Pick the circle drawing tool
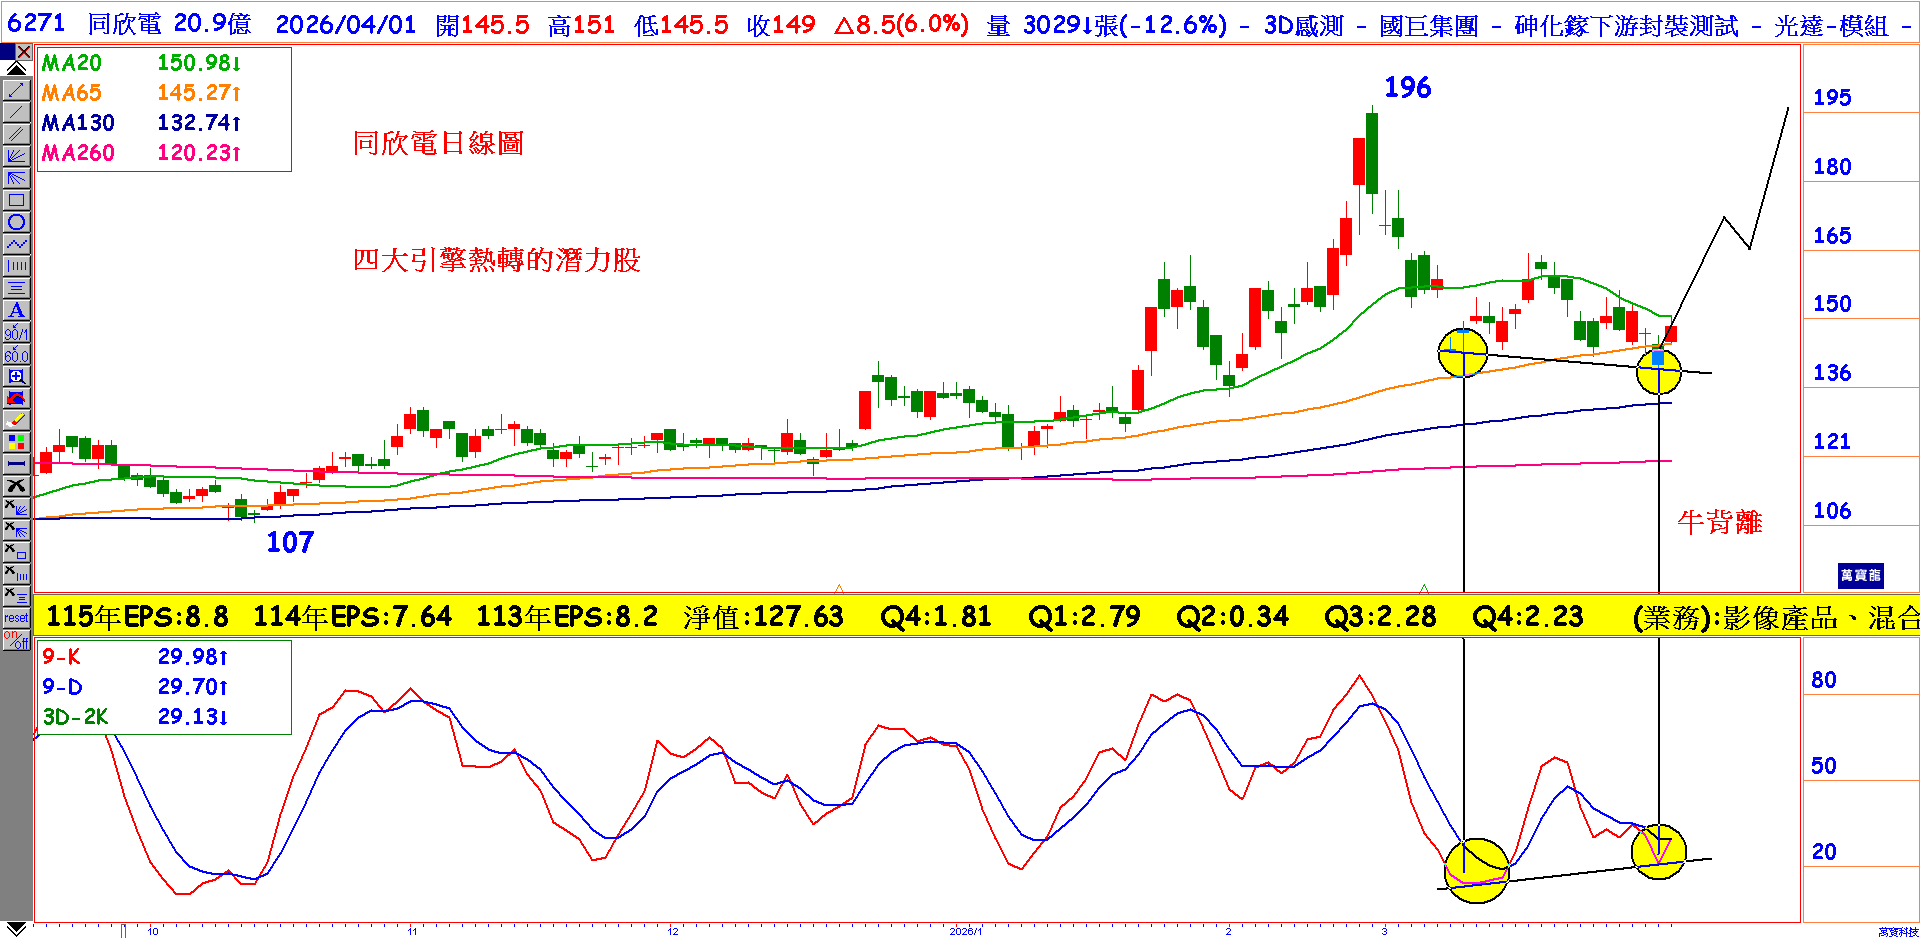The width and height of the screenshot is (1920, 938). click(16, 222)
